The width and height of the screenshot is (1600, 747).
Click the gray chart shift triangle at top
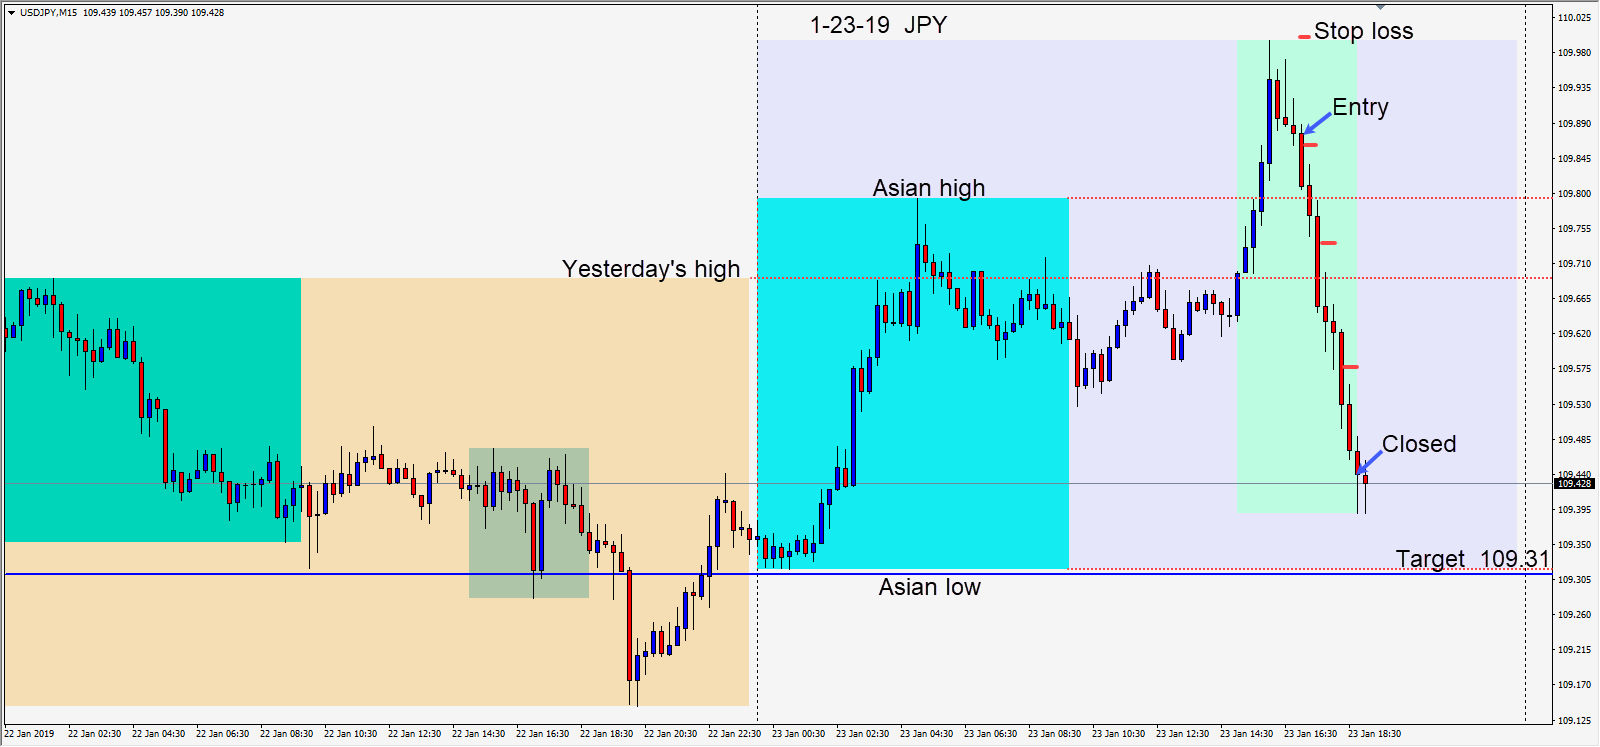click(x=1380, y=8)
